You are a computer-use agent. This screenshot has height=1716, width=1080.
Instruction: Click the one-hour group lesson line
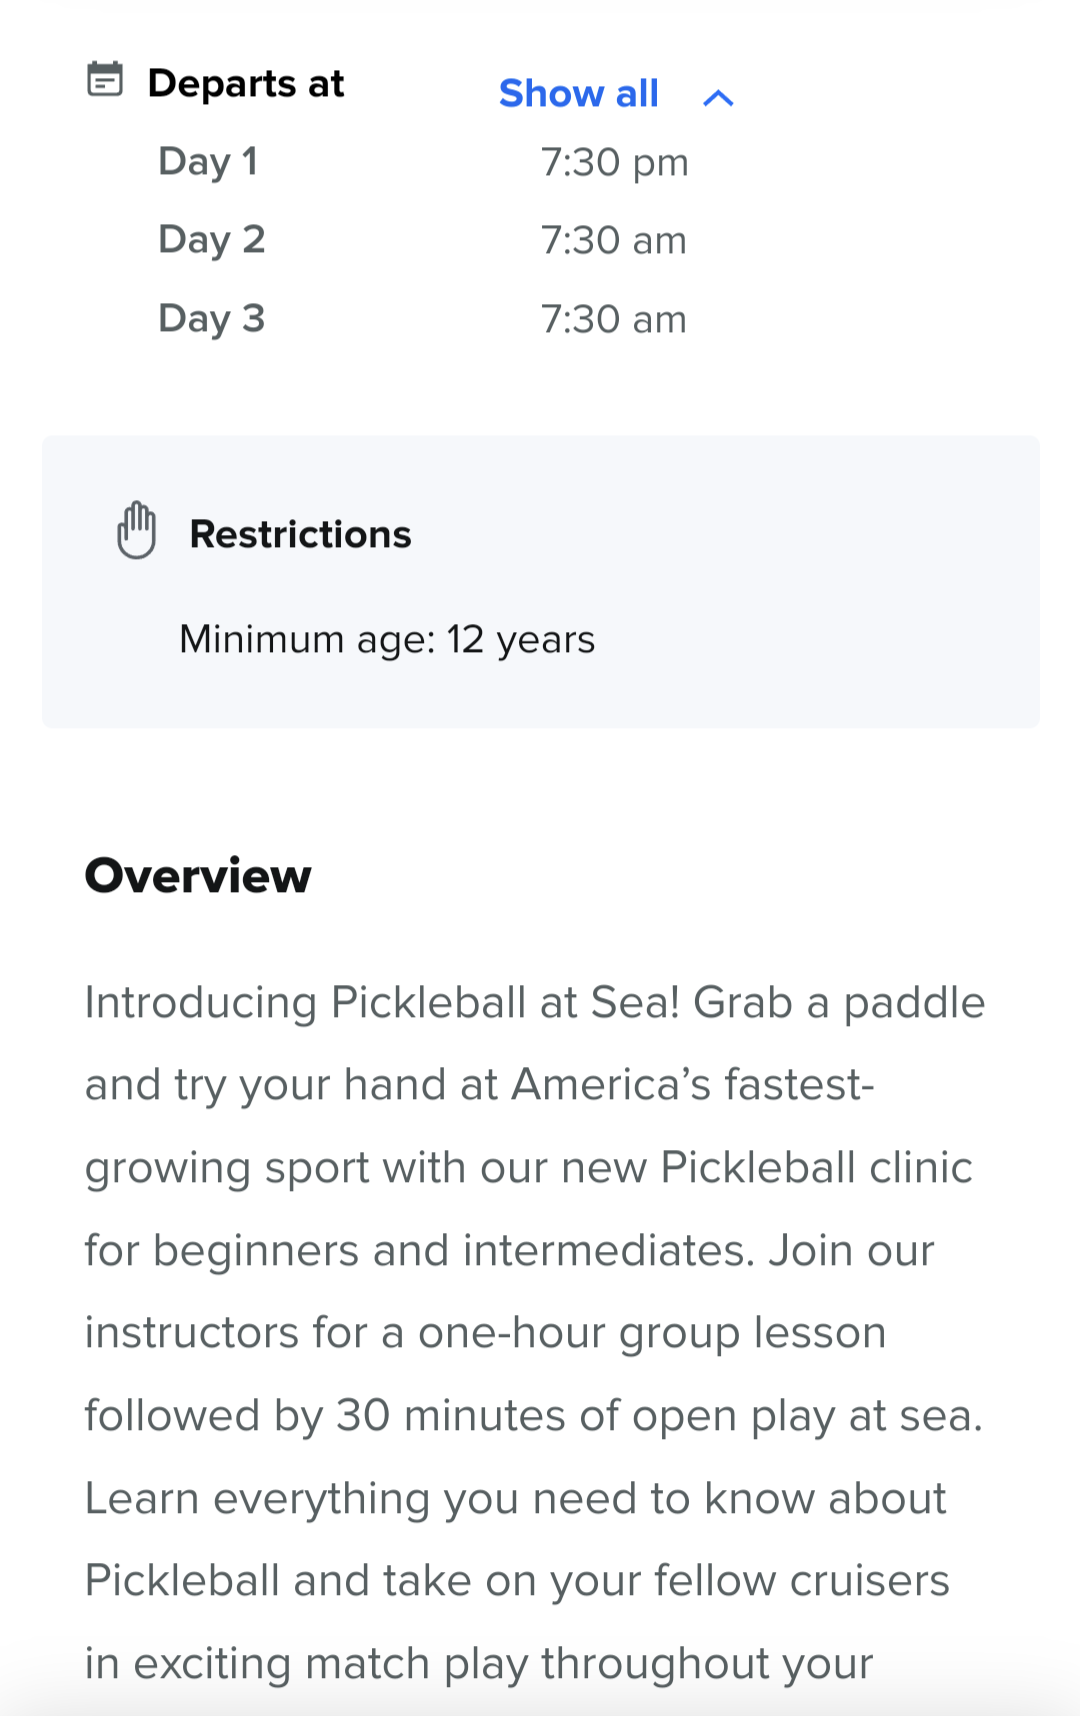click(x=485, y=1334)
